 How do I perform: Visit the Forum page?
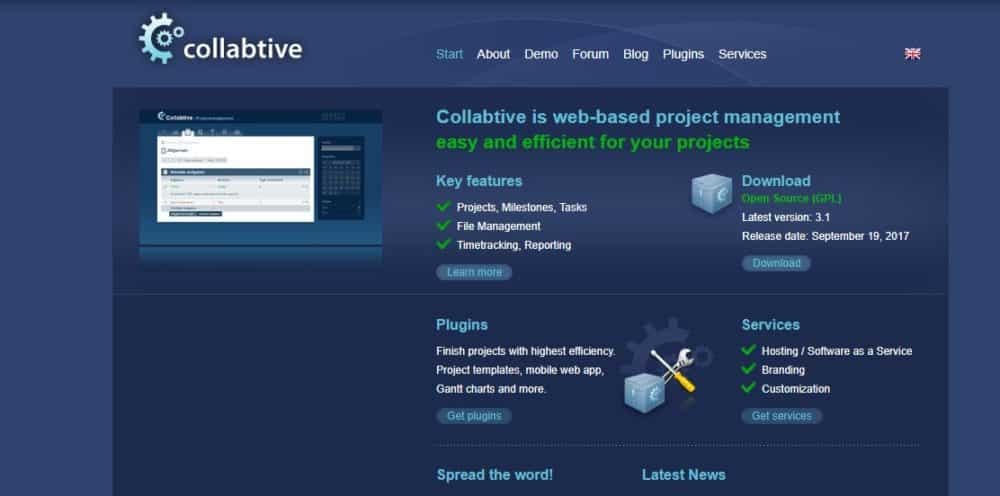[590, 54]
